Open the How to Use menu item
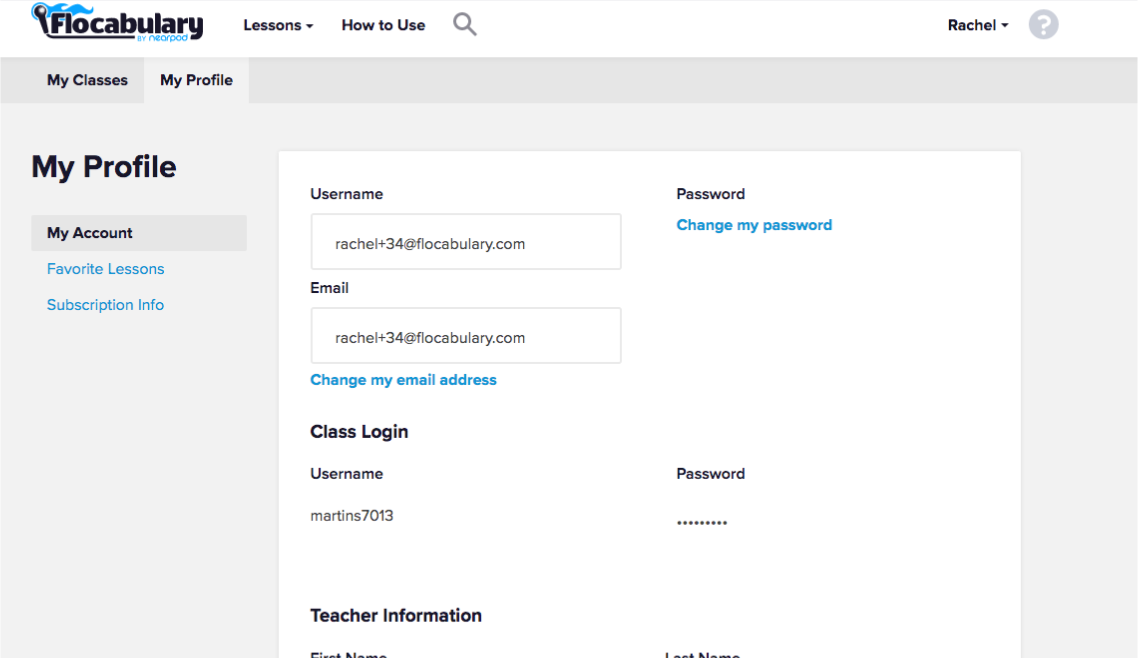This screenshot has width=1138, height=658. 383,24
